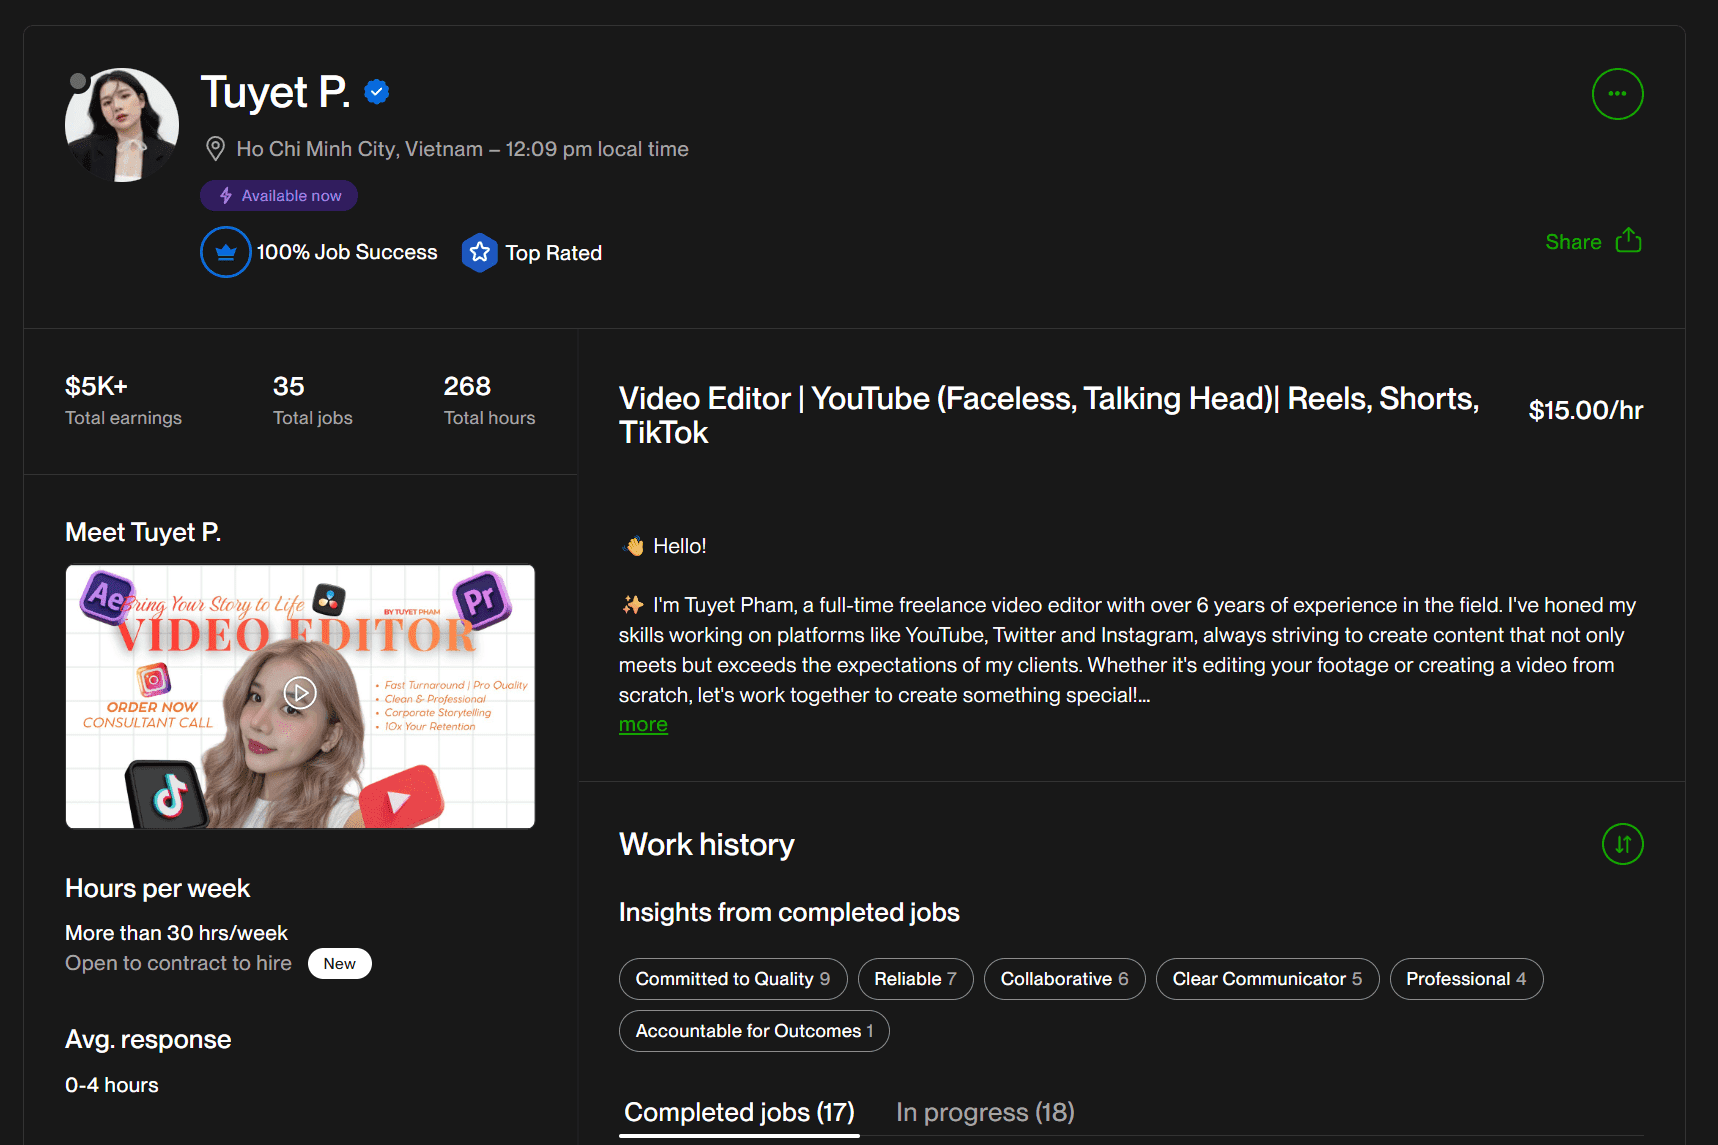Switch to the In progress (18) tab
Image resolution: width=1718 pixels, height=1145 pixels.
(x=984, y=1112)
